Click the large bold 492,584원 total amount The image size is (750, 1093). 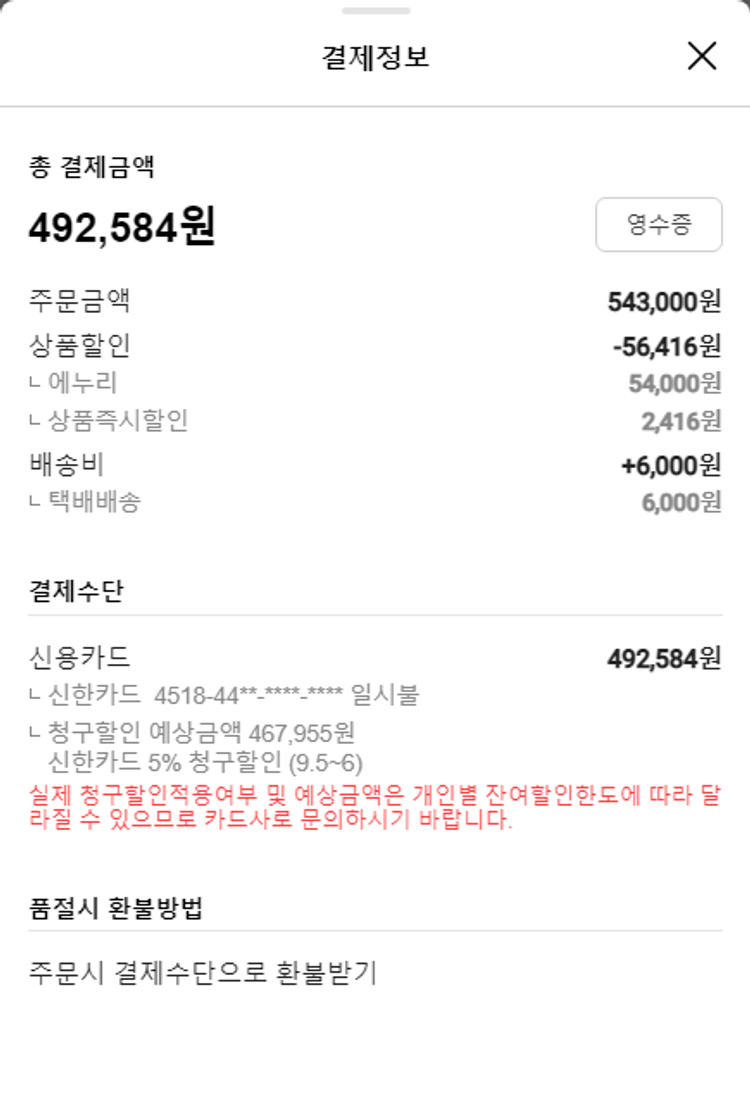coord(121,227)
